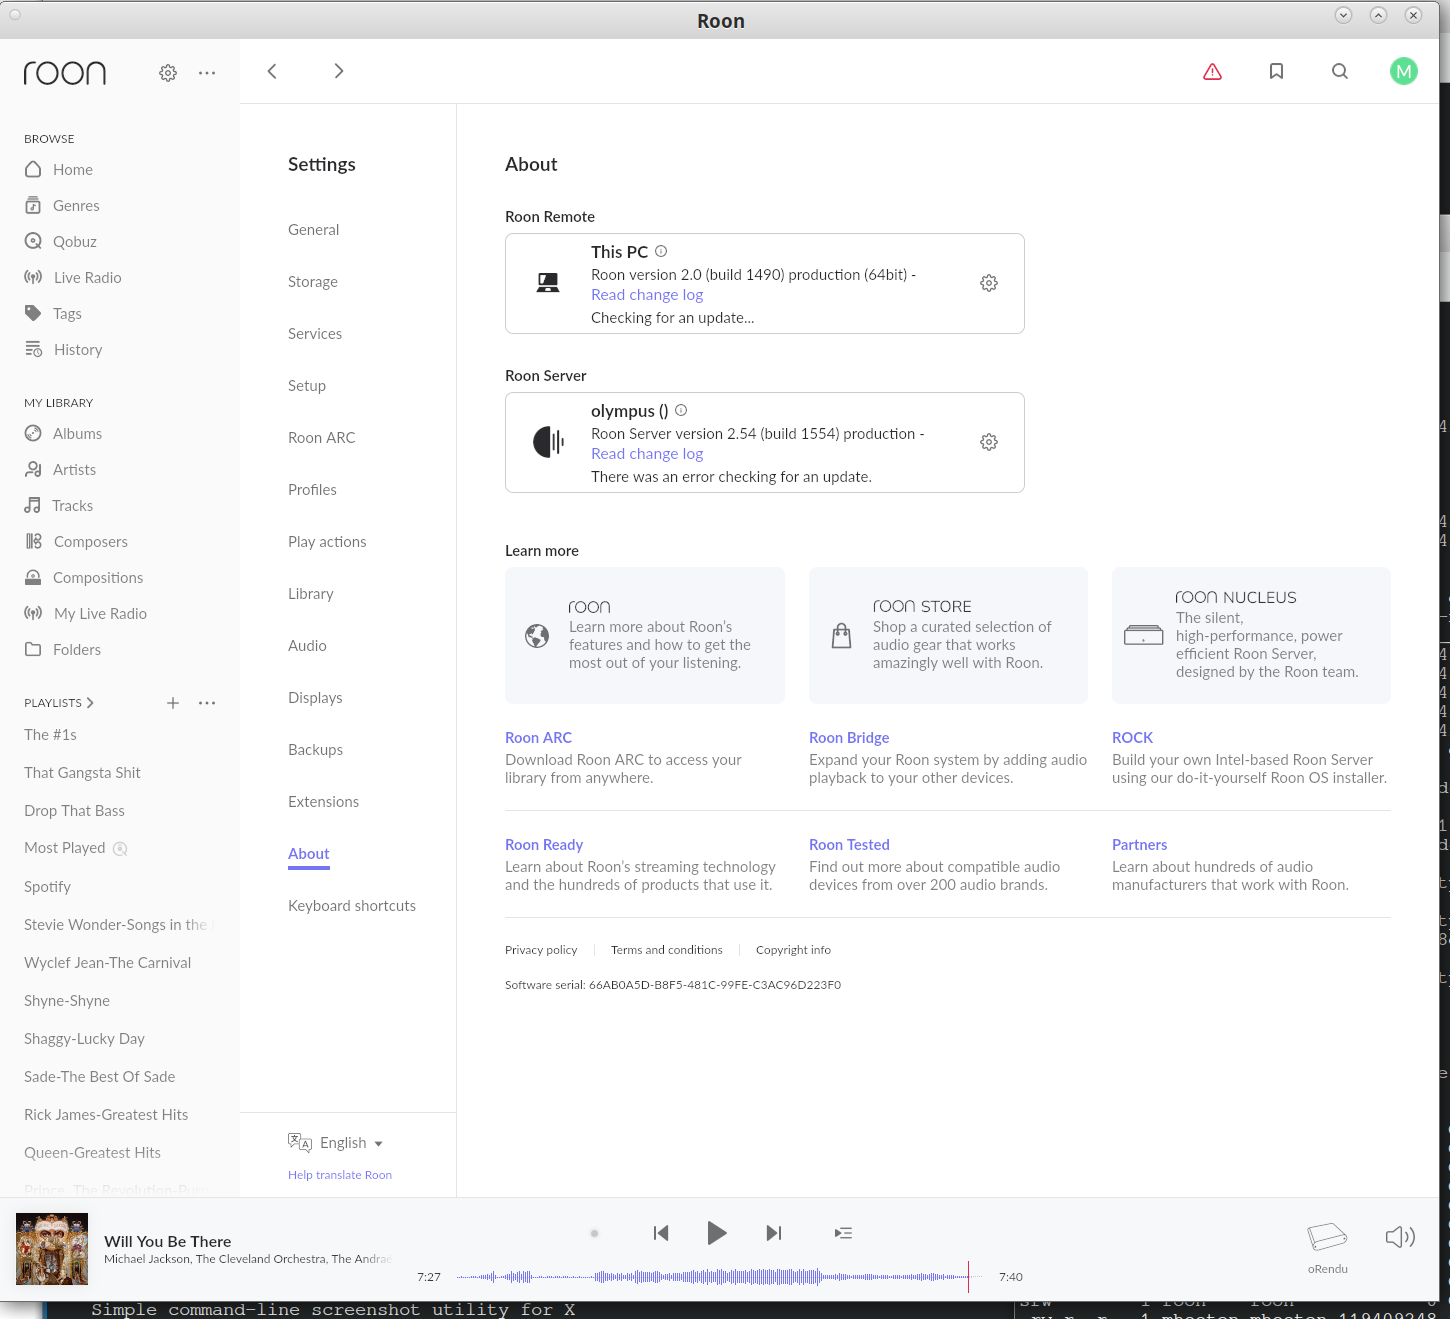
Task: Click Read change log for Roon Server
Action: tap(647, 454)
